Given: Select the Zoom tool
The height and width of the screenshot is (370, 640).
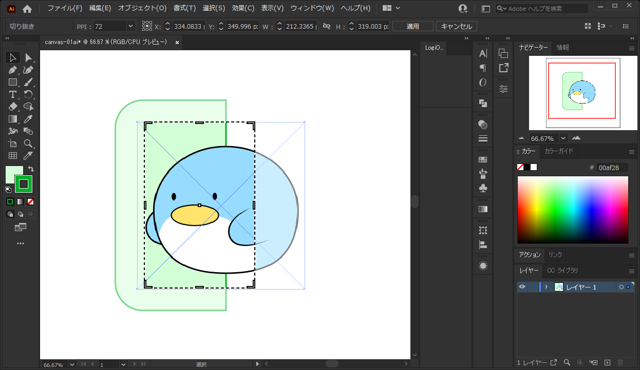Looking at the screenshot, I should click(28, 144).
